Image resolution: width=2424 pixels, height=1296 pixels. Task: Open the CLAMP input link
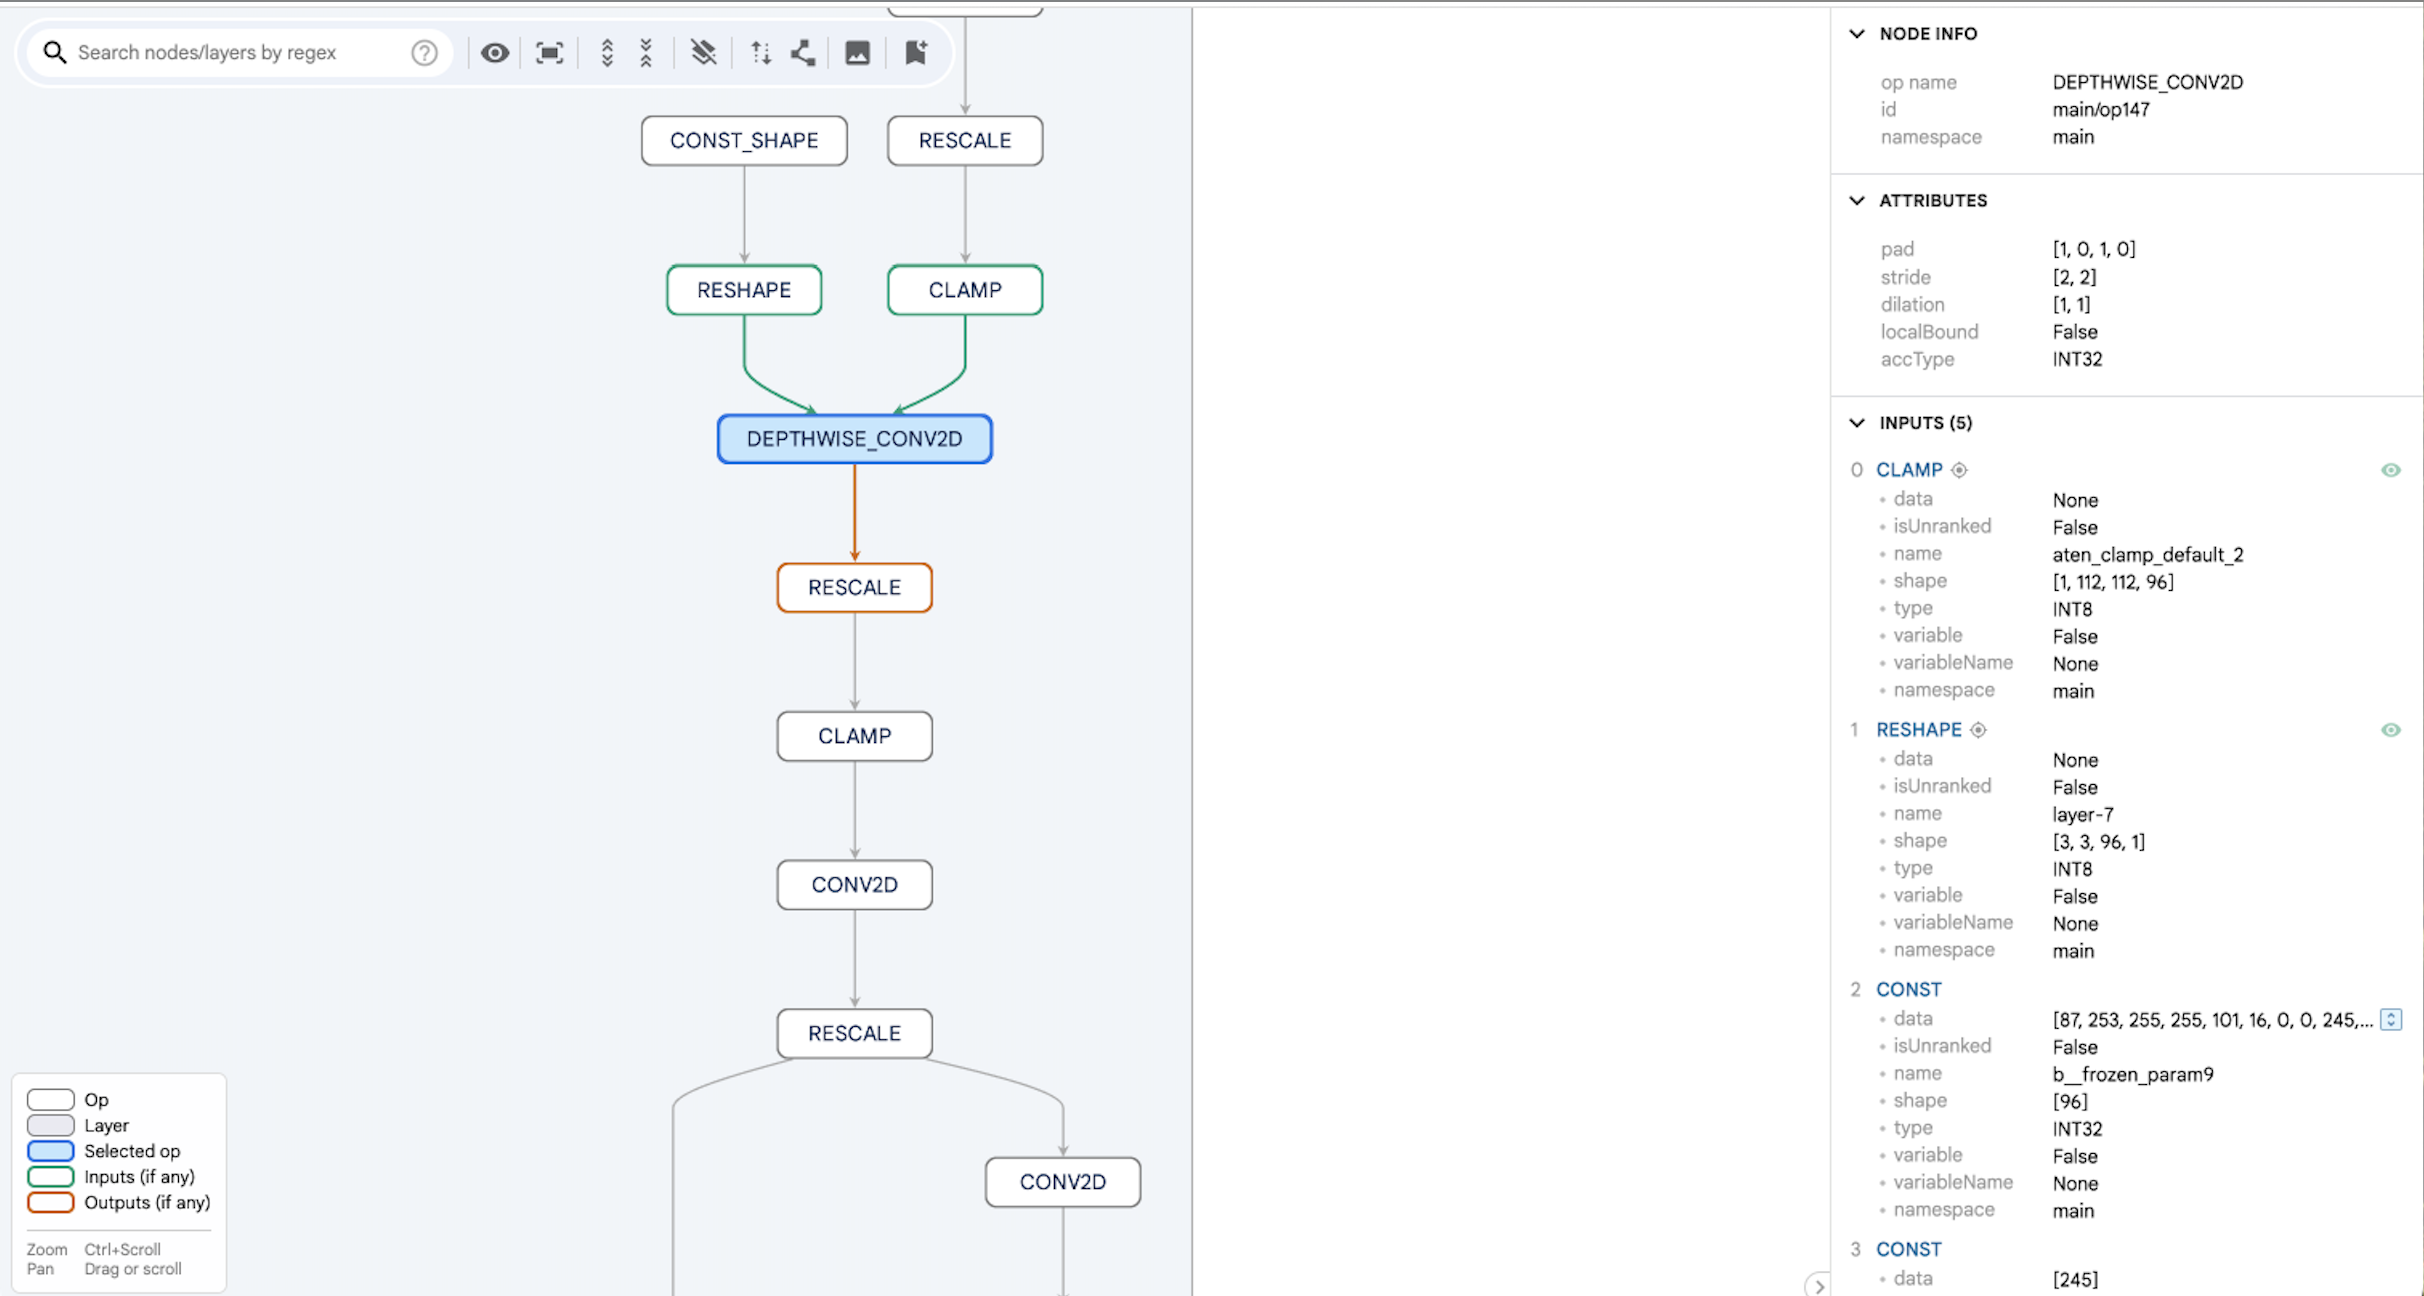point(1909,469)
